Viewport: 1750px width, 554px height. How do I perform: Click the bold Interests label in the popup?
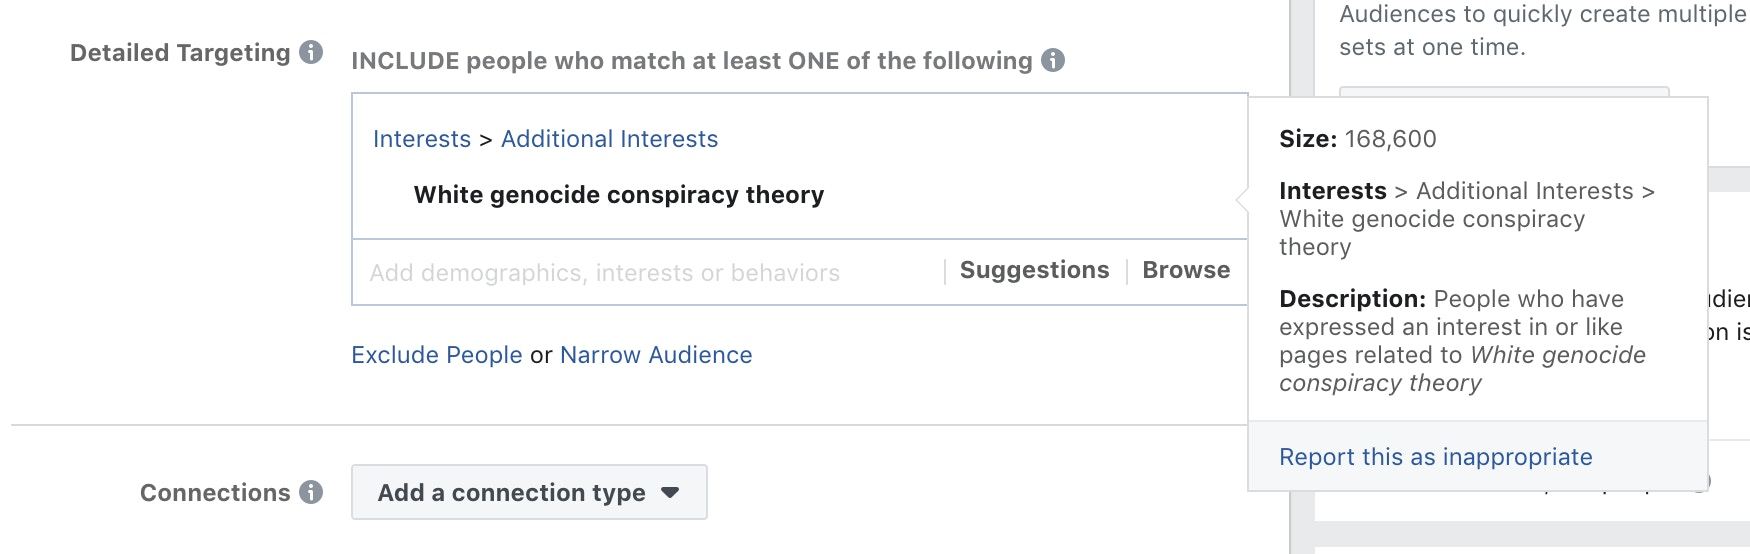(x=1333, y=191)
